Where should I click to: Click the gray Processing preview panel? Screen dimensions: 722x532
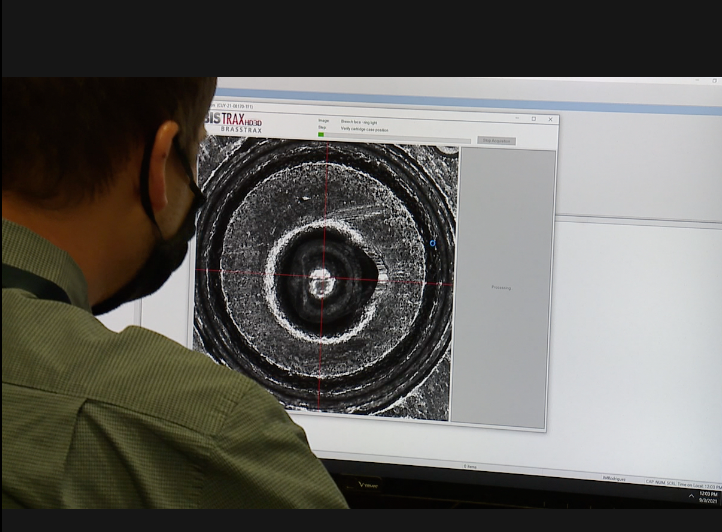[x=502, y=288]
